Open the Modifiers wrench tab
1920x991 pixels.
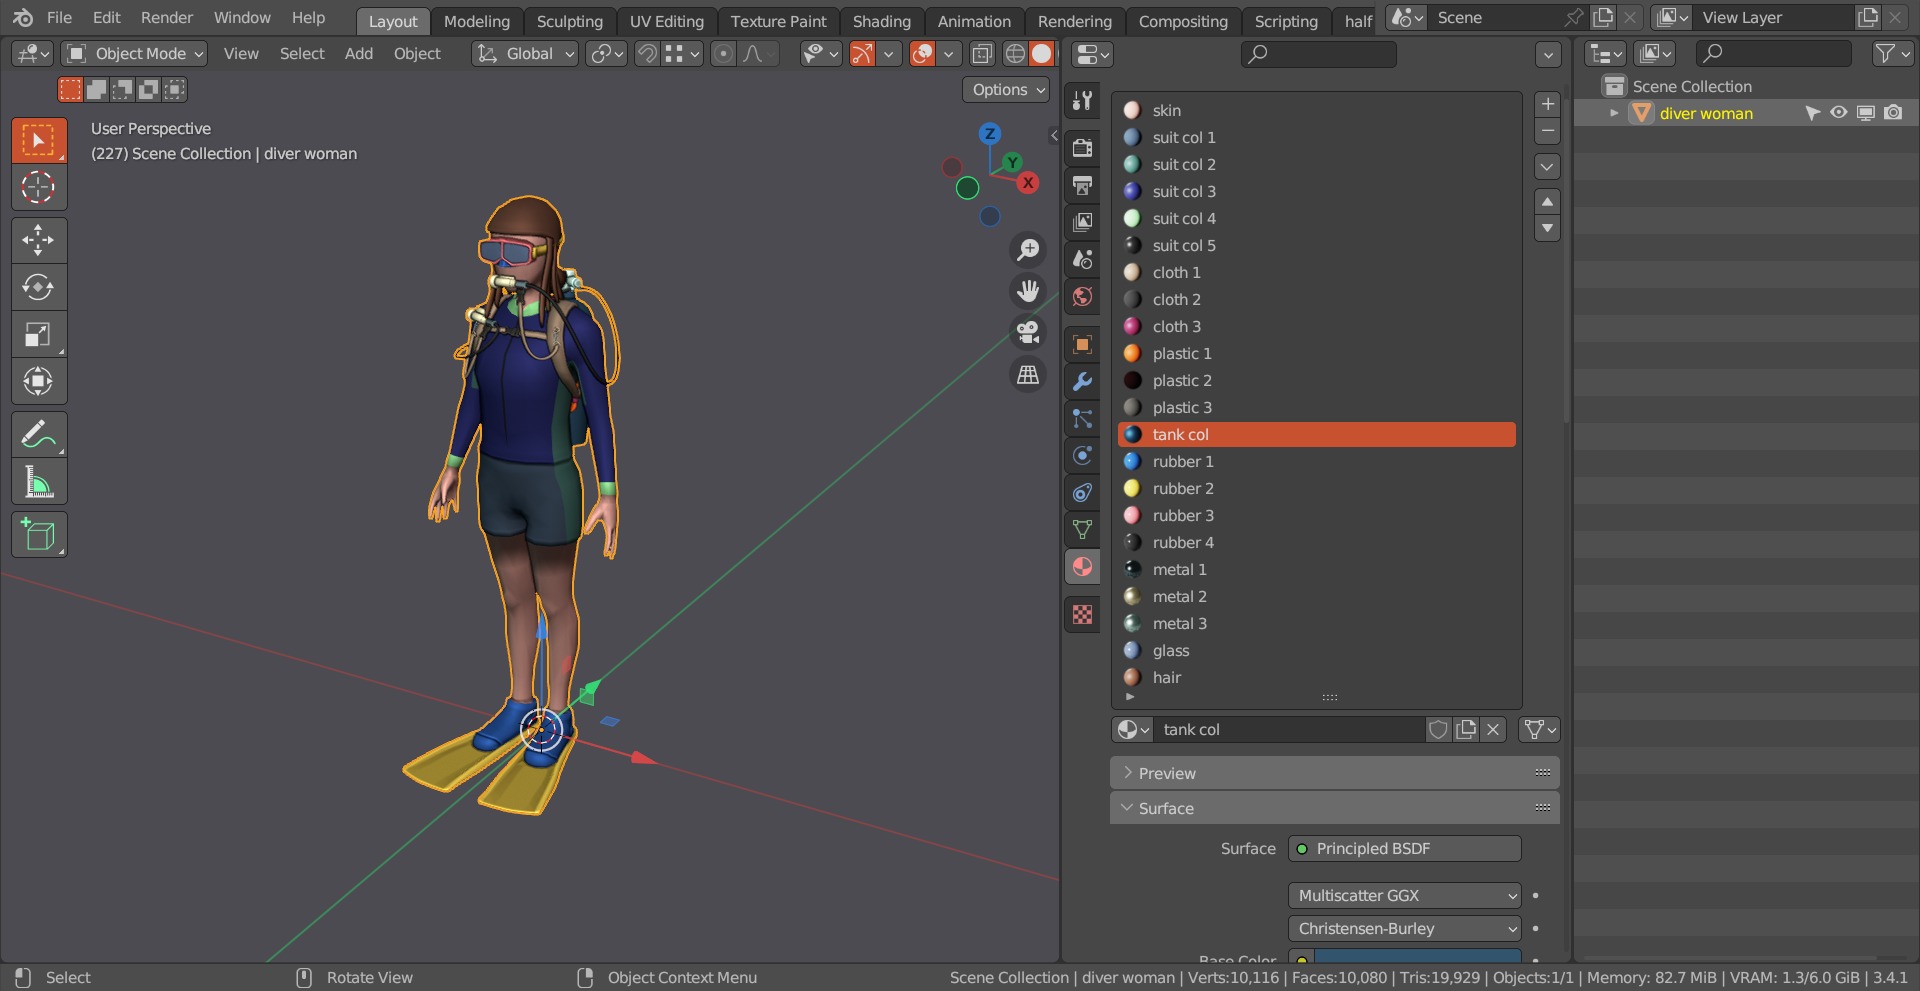[x=1082, y=382]
